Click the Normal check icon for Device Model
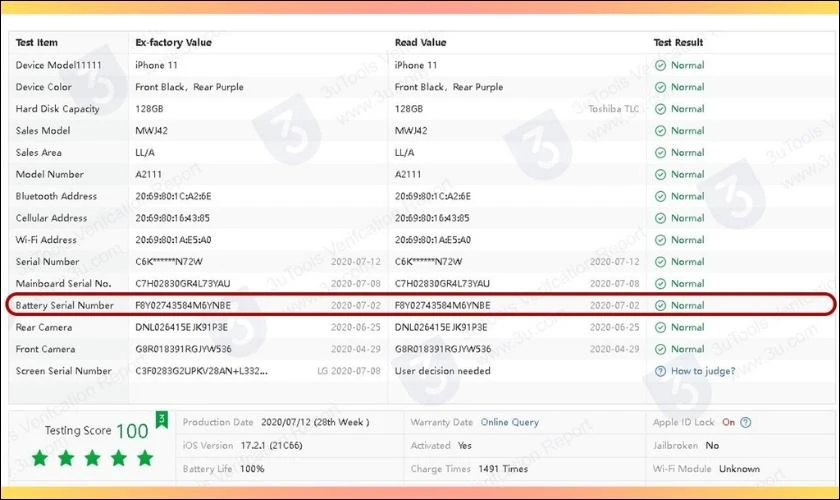 (x=660, y=65)
